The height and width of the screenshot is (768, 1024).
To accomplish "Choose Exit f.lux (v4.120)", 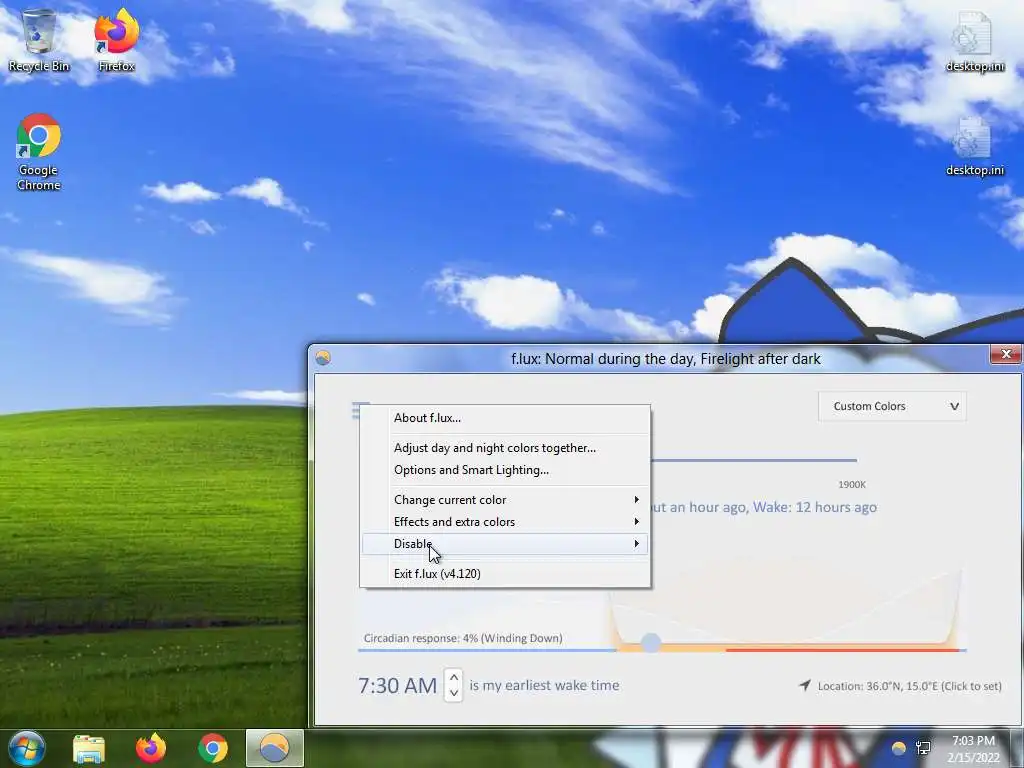I will click(505, 574).
